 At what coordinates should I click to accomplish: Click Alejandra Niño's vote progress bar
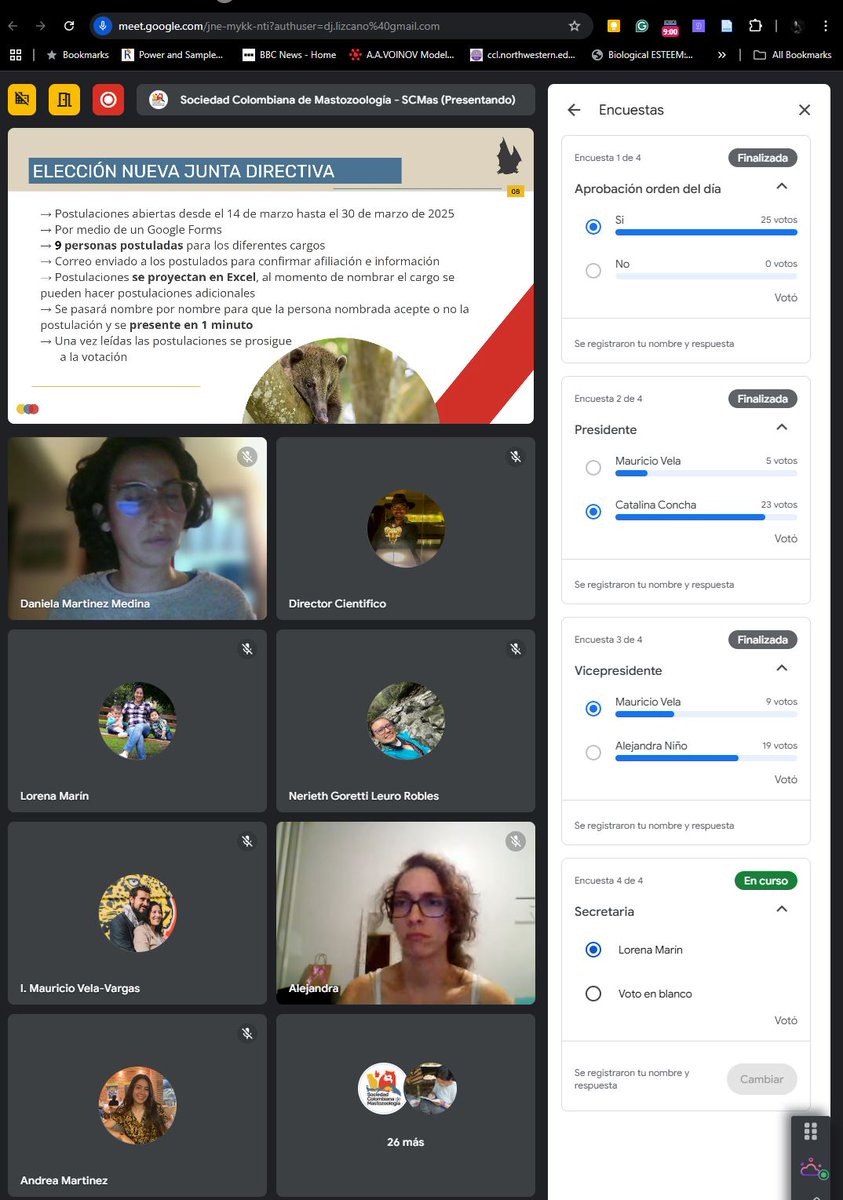coord(706,758)
